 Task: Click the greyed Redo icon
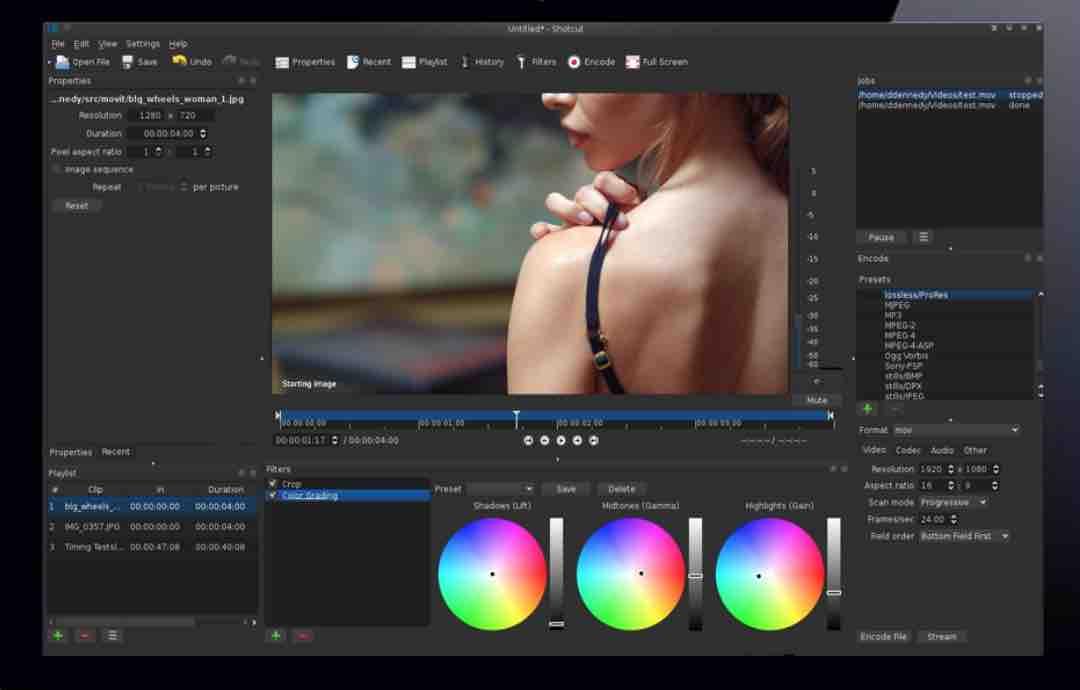229,61
